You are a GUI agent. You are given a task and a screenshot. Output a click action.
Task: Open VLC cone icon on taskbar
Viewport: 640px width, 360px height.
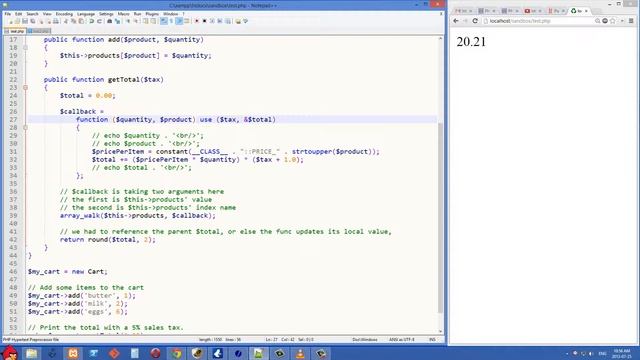click(x=300, y=353)
